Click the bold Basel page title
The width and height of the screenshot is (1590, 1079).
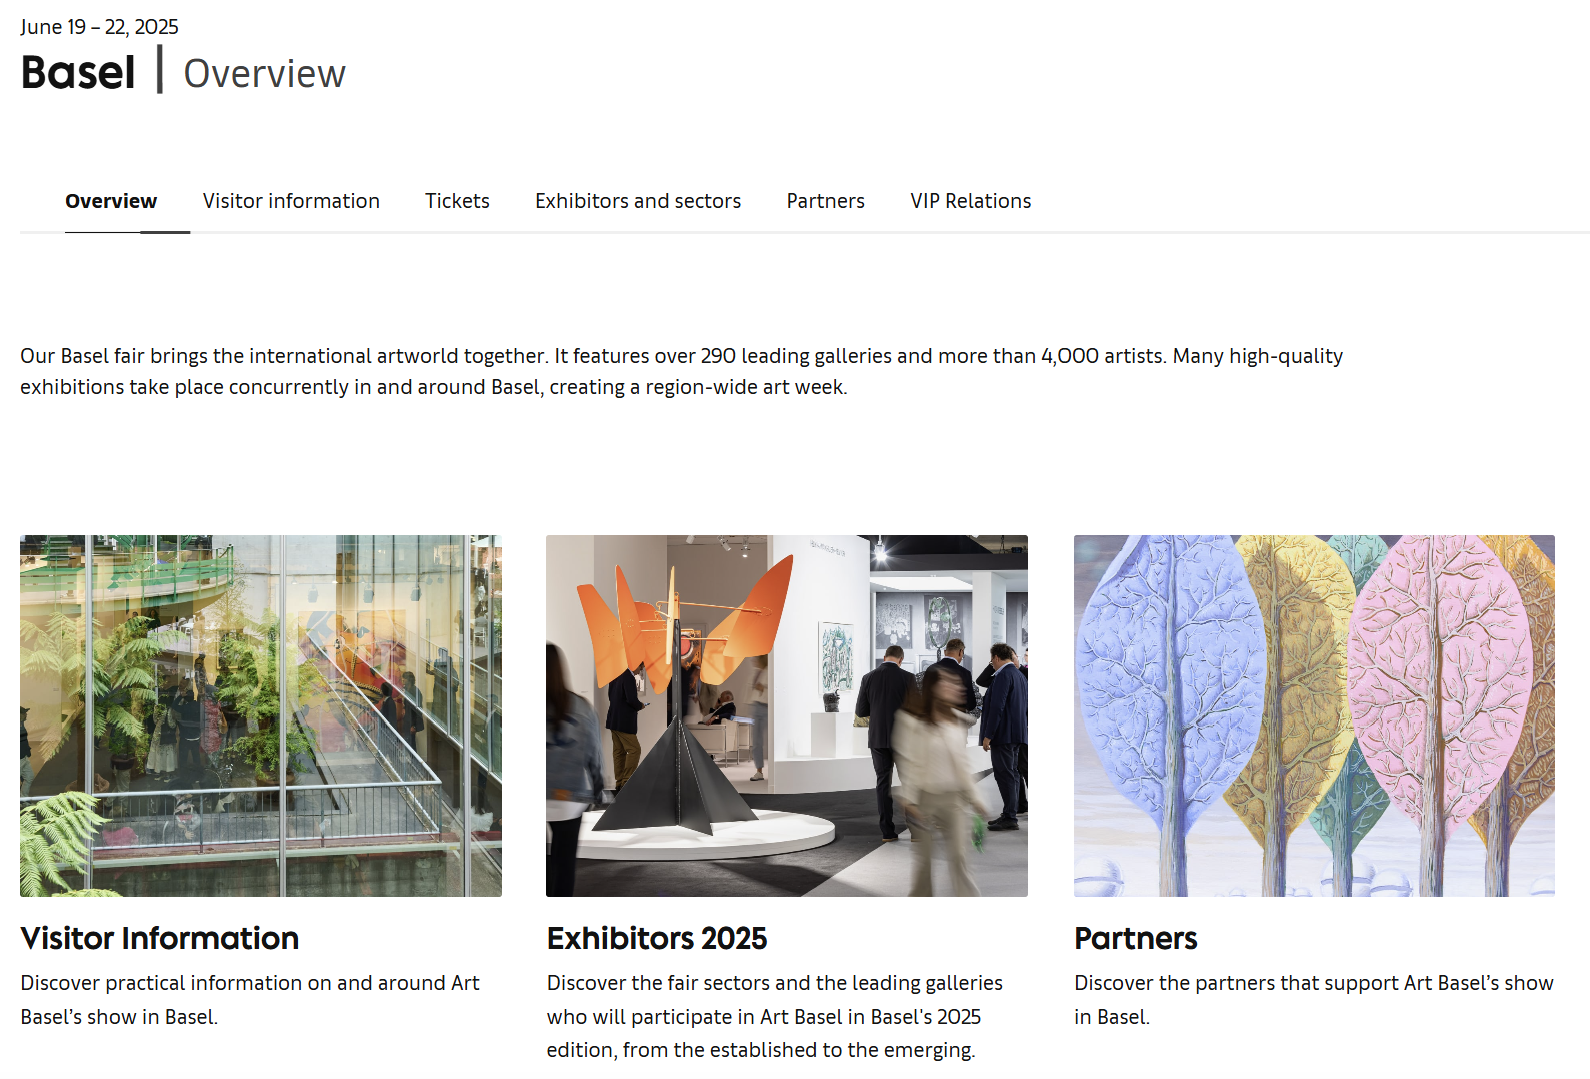pyautogui.click(x=78, y=73)
